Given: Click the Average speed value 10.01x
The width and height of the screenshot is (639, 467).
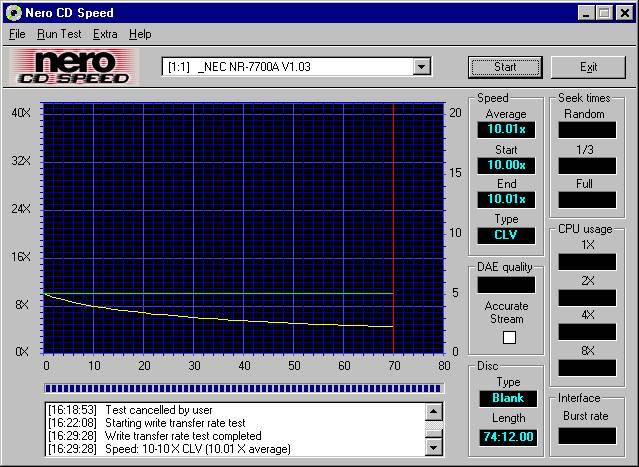Looking at the screenshot, I should coord(506,130).
